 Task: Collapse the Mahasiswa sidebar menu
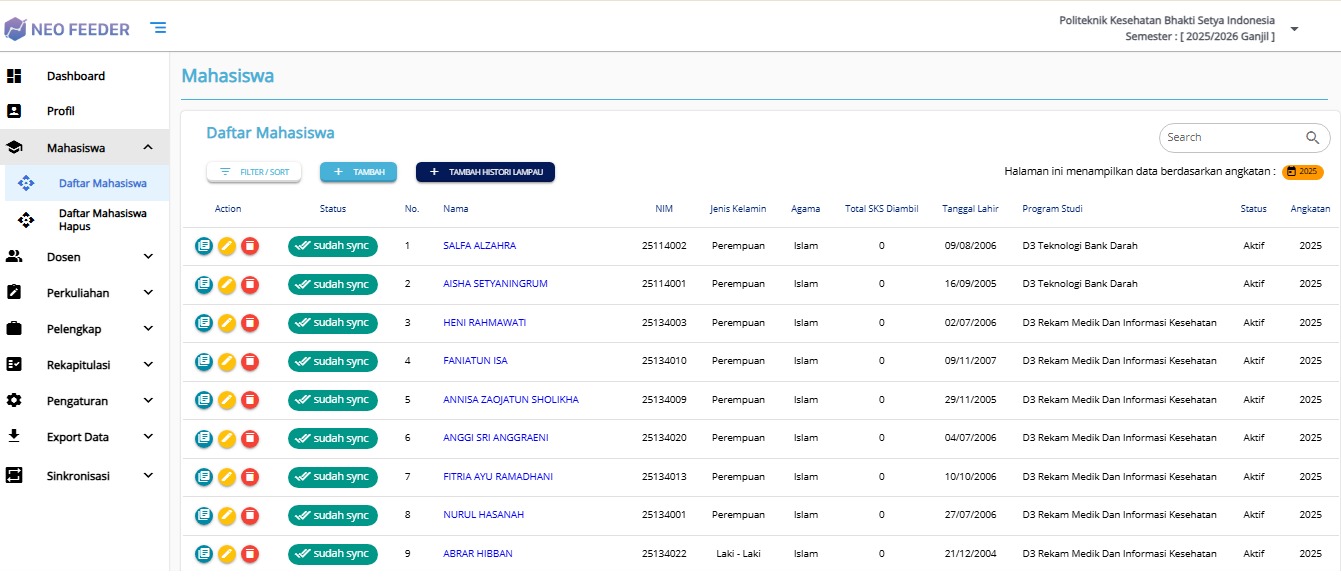coord(148,148)
